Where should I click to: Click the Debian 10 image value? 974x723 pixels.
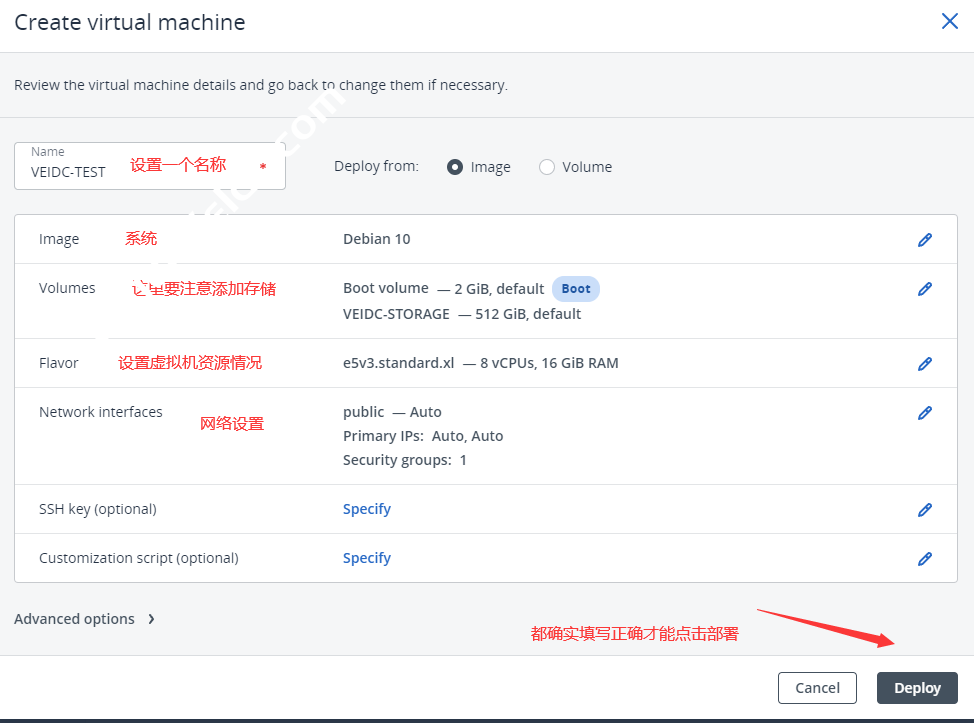point(376,239)
